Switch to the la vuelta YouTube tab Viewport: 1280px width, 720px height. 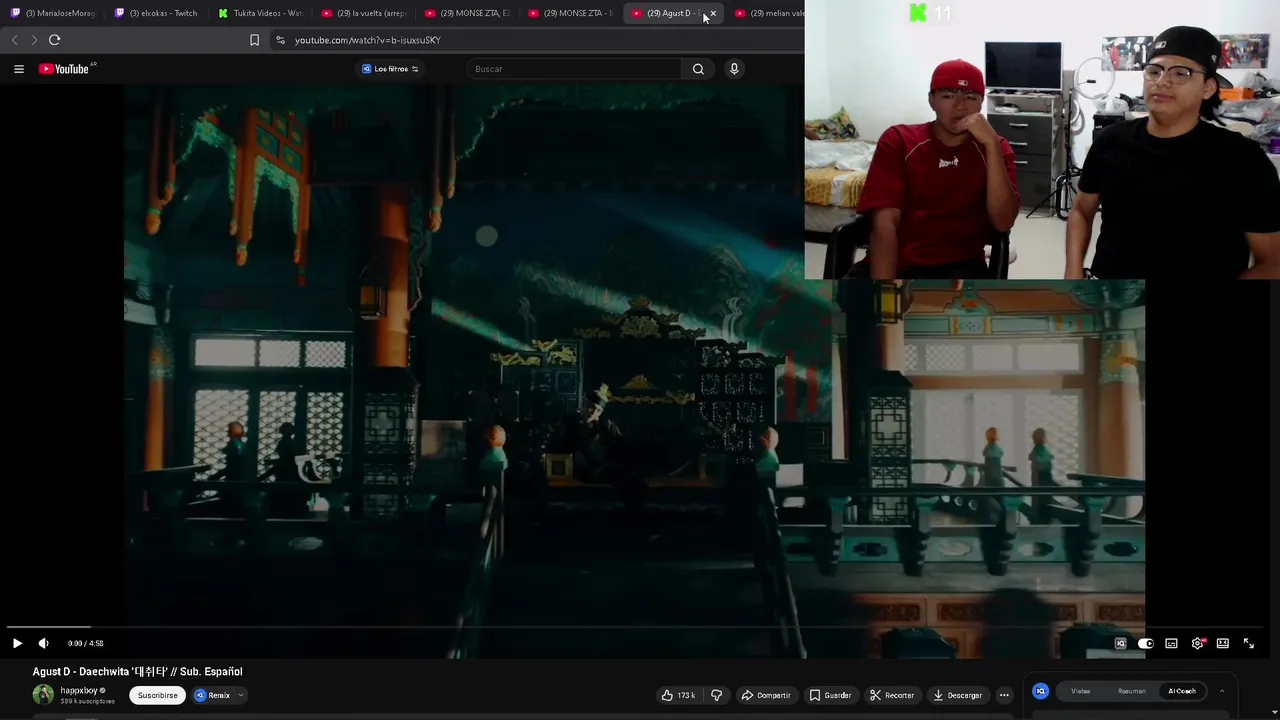364,13
